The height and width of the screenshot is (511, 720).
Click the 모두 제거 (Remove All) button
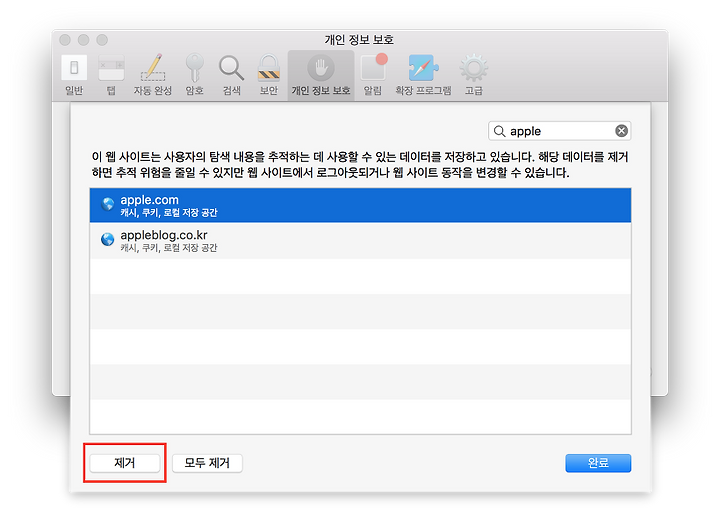pyautogui.click(x=207, y=463)
